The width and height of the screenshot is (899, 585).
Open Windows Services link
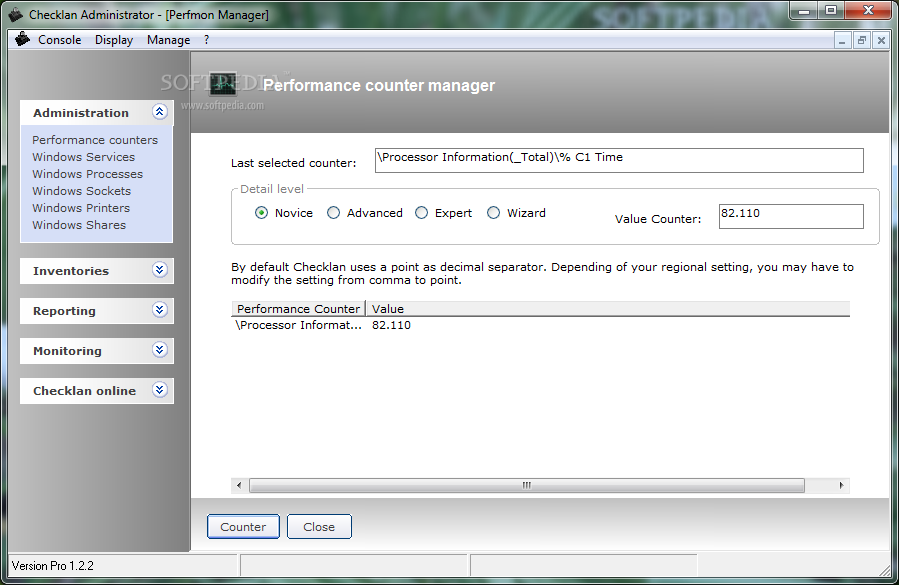(84, 157)
